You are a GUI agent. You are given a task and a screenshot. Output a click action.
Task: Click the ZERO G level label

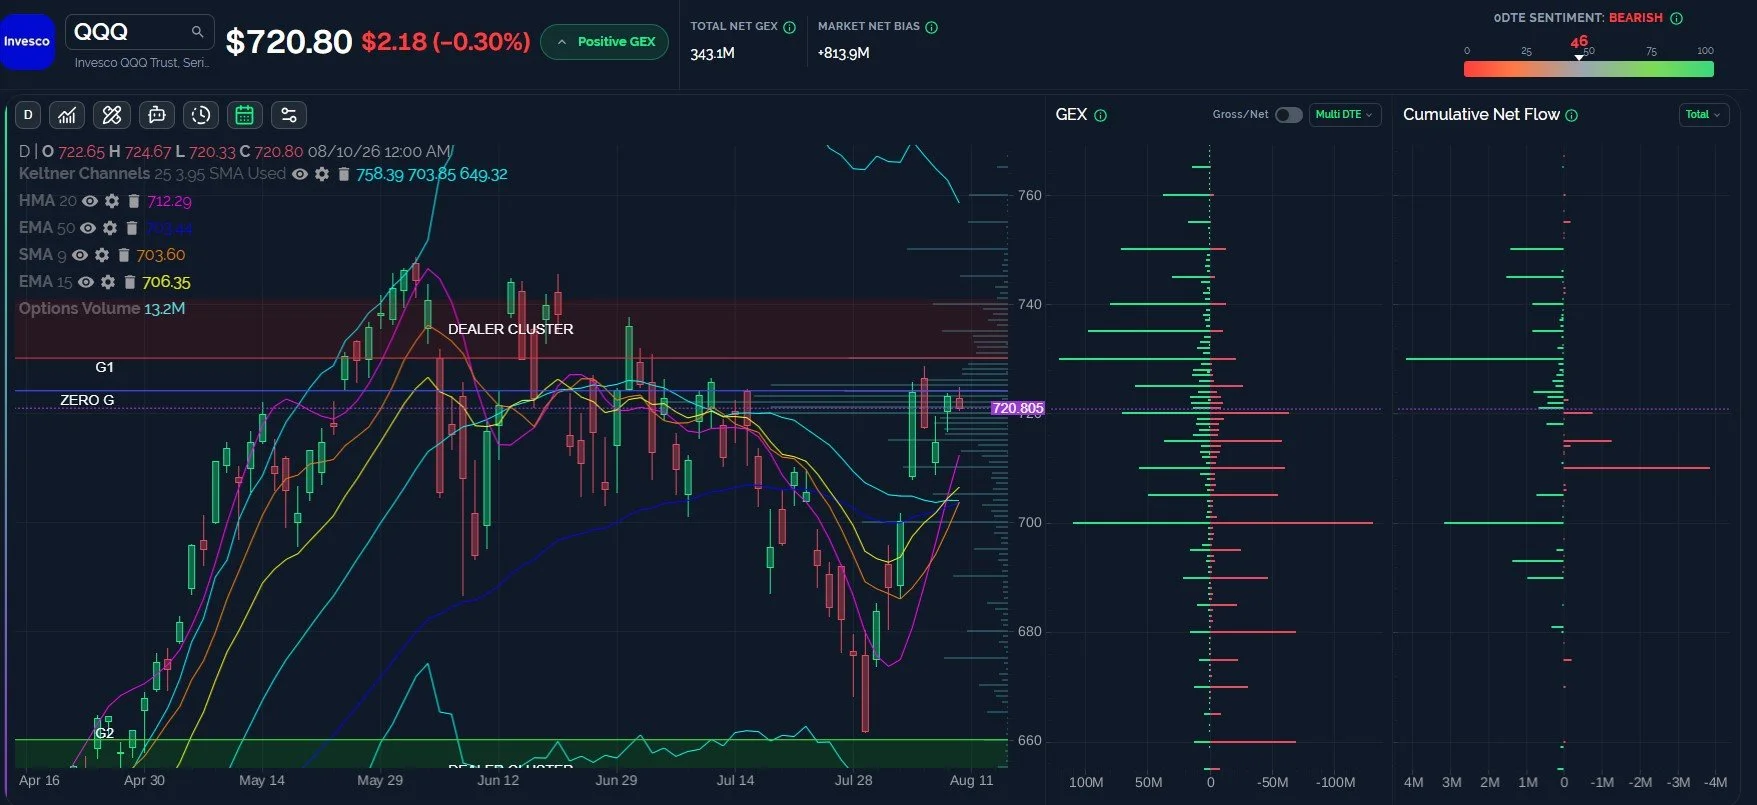point(87,400)
